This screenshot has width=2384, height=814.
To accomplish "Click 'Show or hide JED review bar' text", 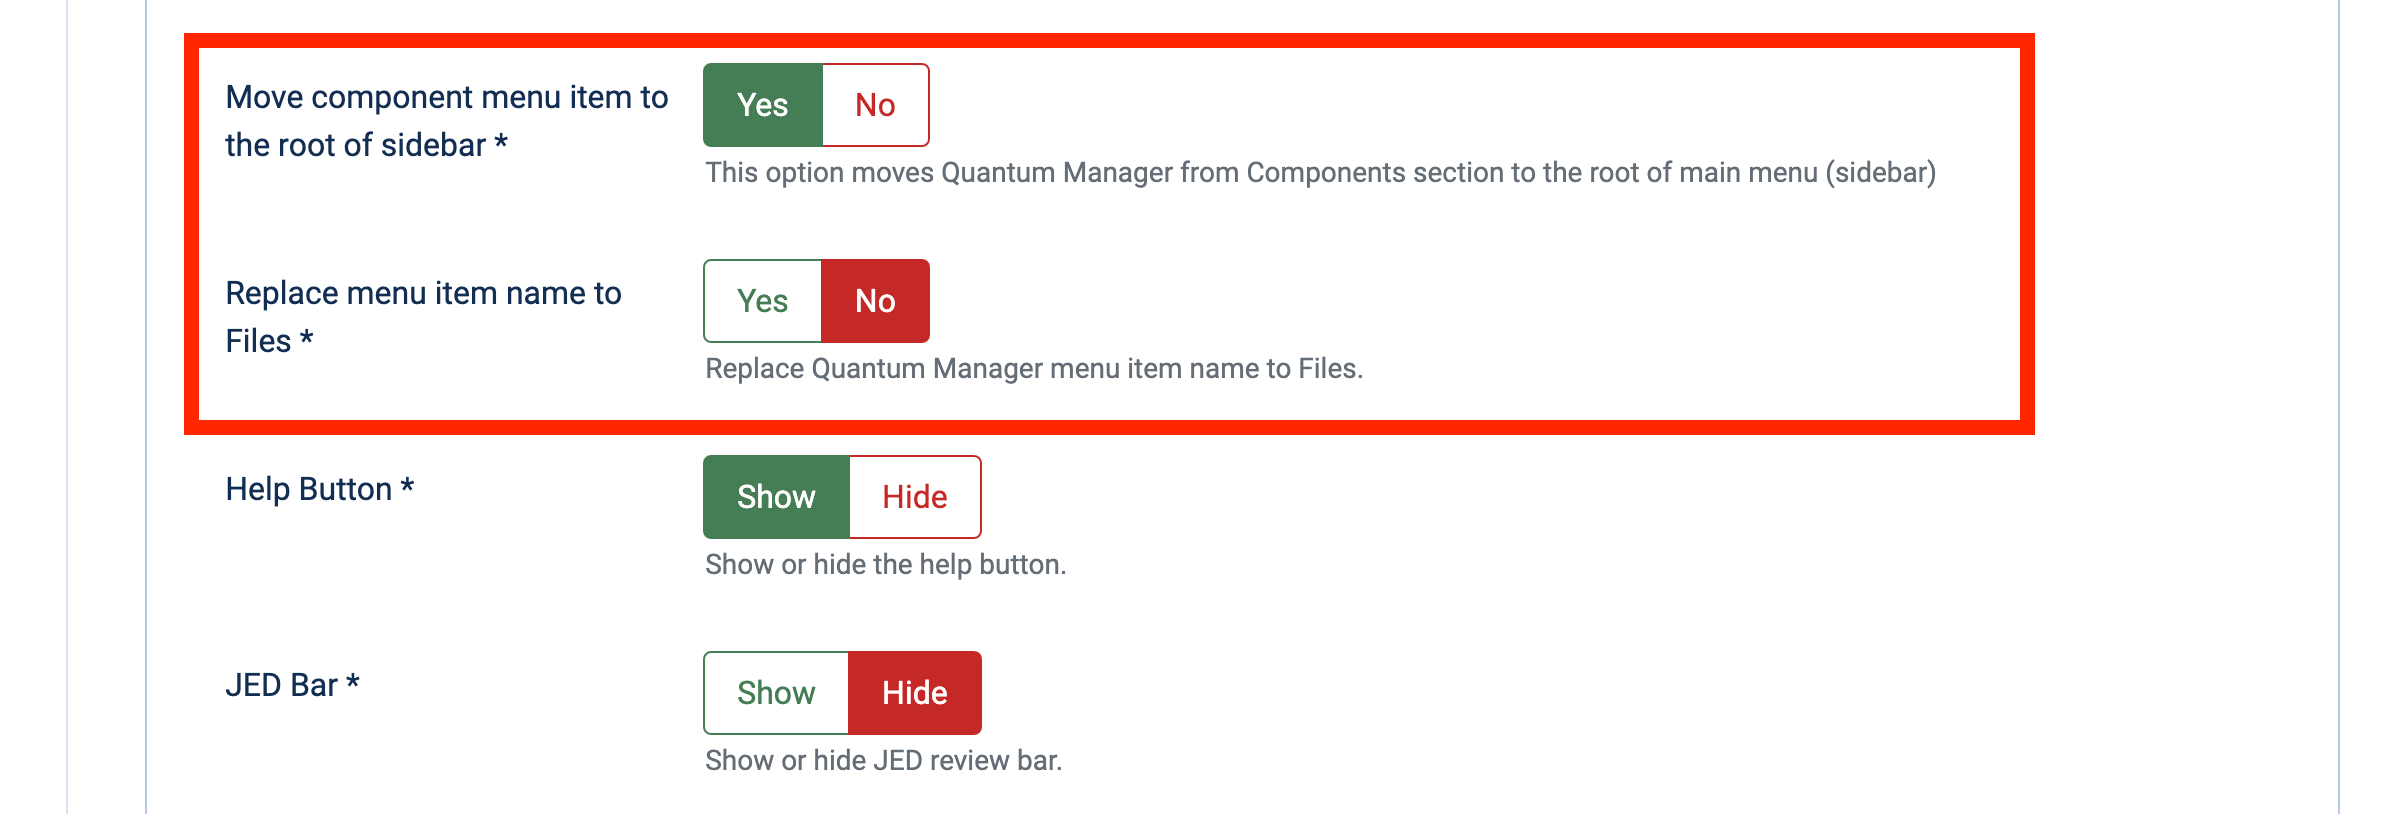I will (x=884, y=759).
